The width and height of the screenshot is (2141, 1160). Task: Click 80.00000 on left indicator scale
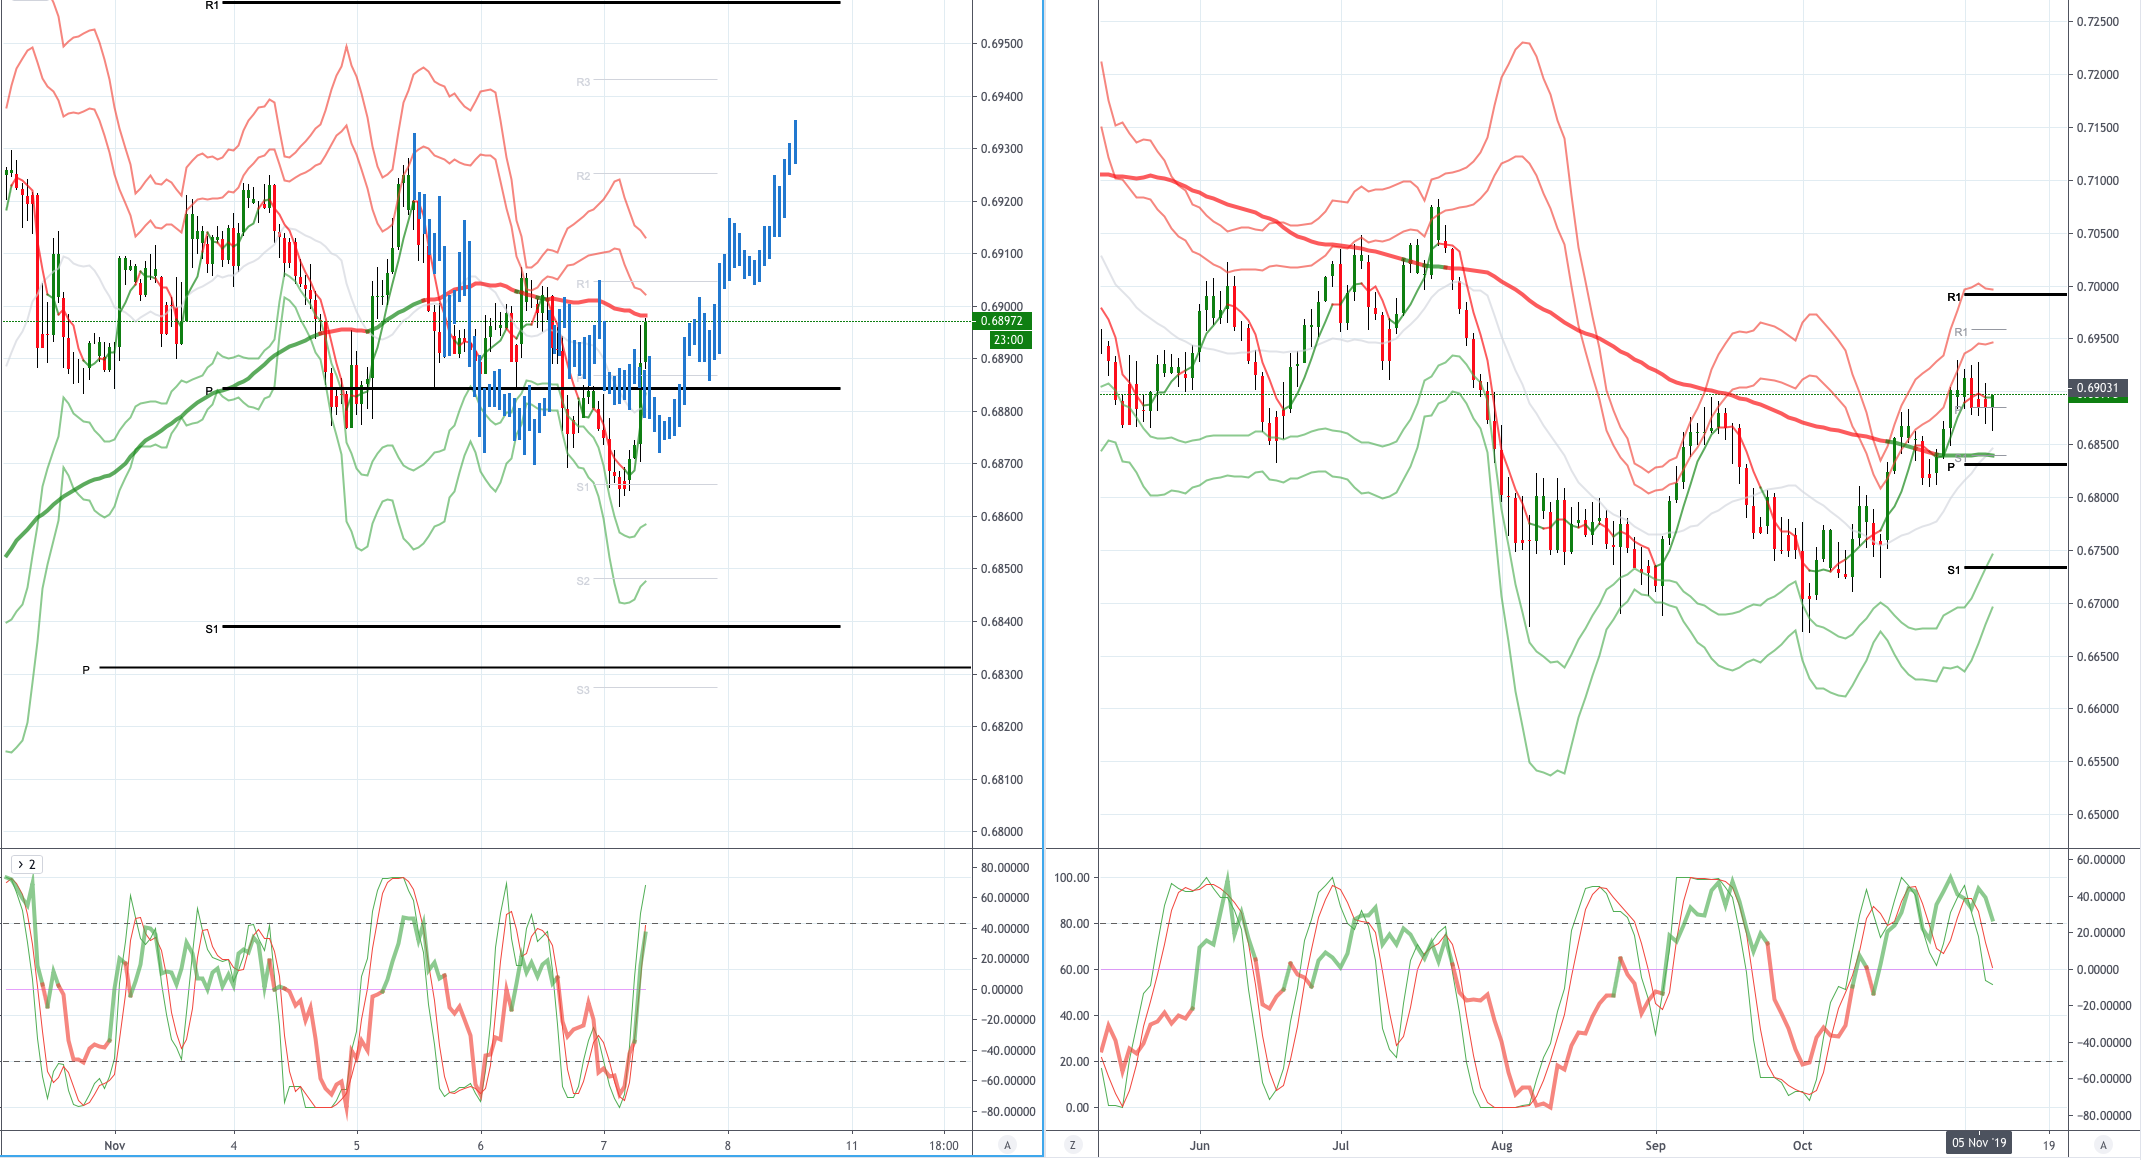pos(1005,868)
